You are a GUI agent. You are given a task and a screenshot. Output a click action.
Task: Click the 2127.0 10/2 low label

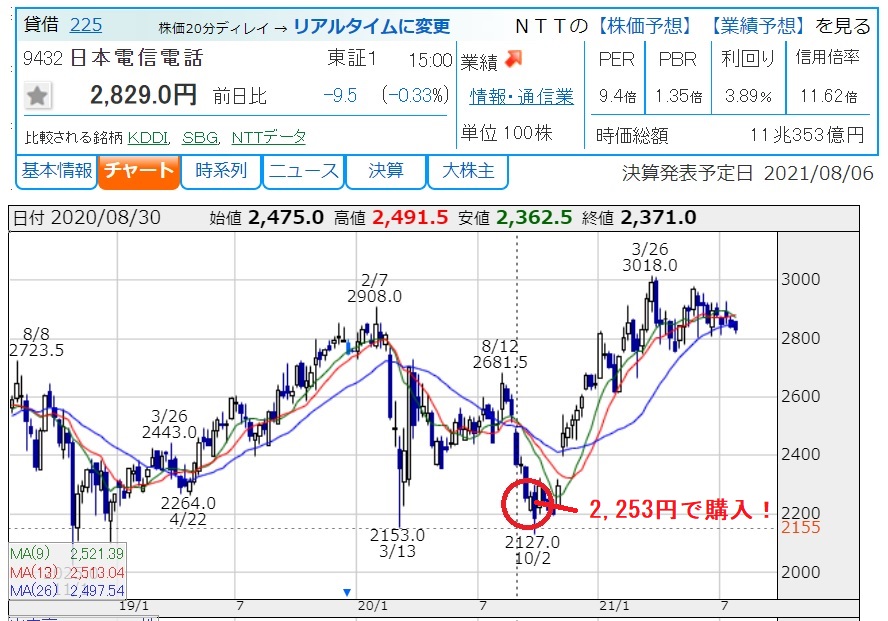point(532,550)
